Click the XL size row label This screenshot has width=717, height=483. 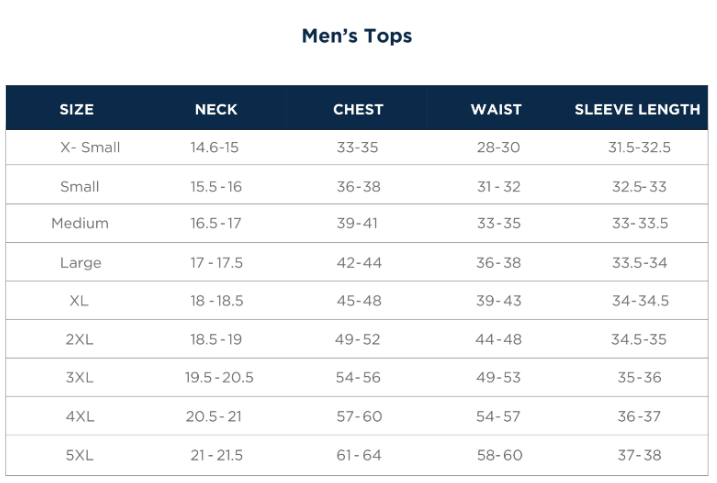tap(80, 301)
